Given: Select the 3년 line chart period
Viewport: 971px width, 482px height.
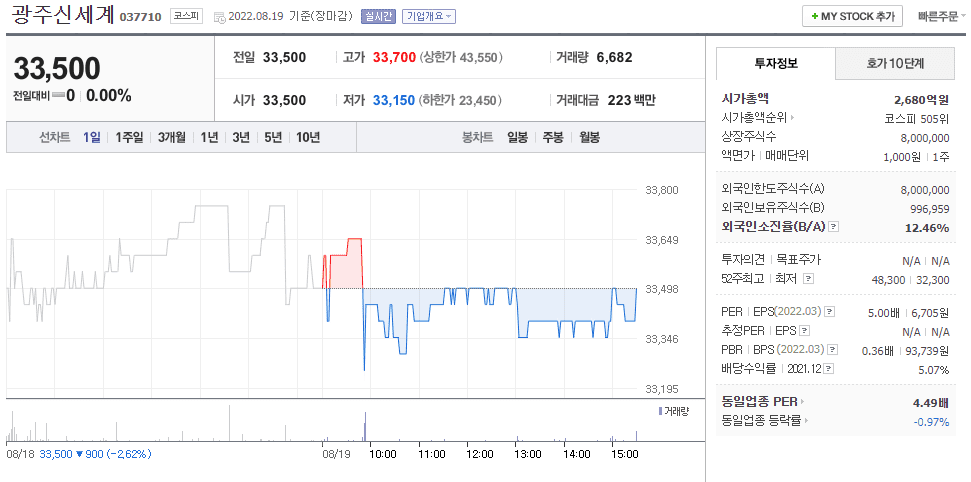Looking at the screenshot, I should (x=241, y=138).
